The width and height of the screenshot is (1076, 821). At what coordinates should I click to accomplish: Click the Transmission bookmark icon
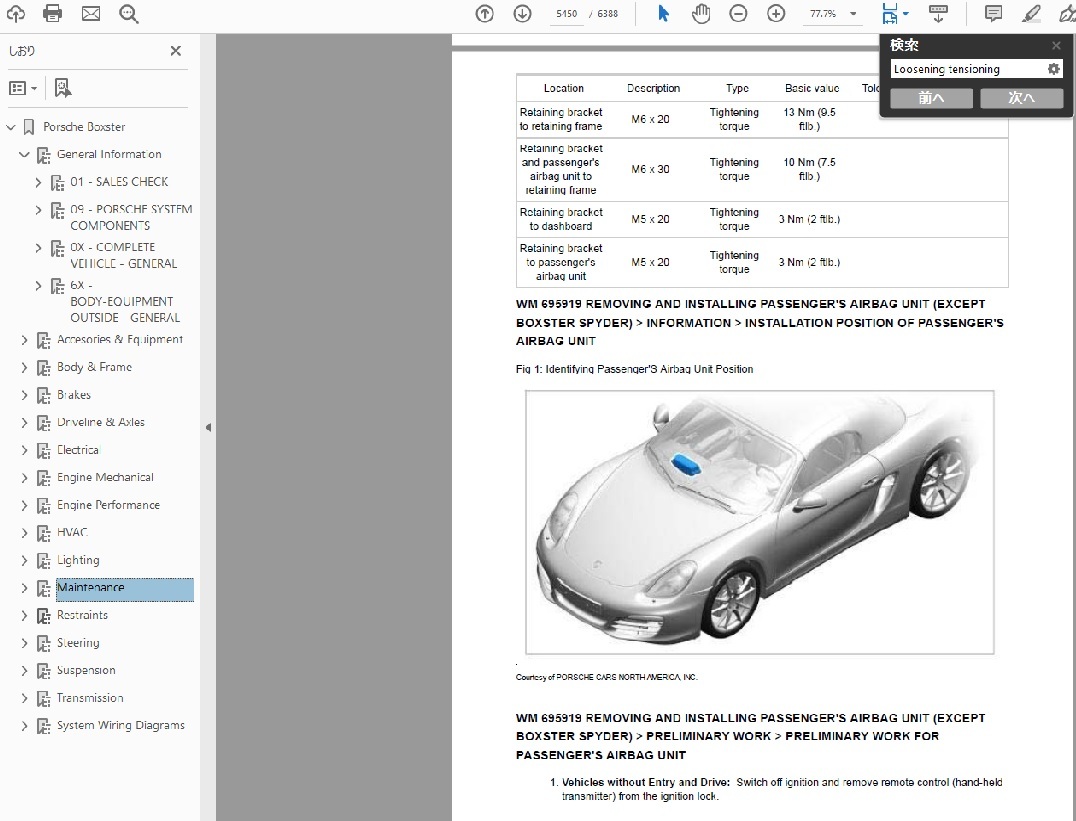(43, 699)
